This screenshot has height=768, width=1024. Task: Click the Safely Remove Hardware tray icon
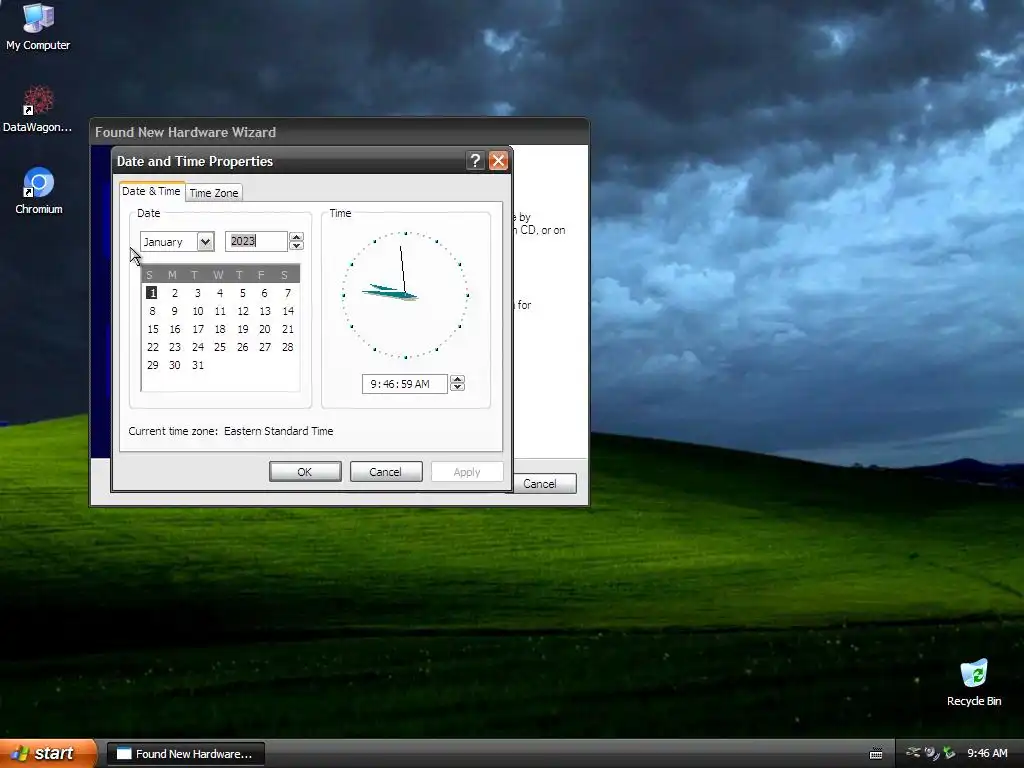pos(949,753)
